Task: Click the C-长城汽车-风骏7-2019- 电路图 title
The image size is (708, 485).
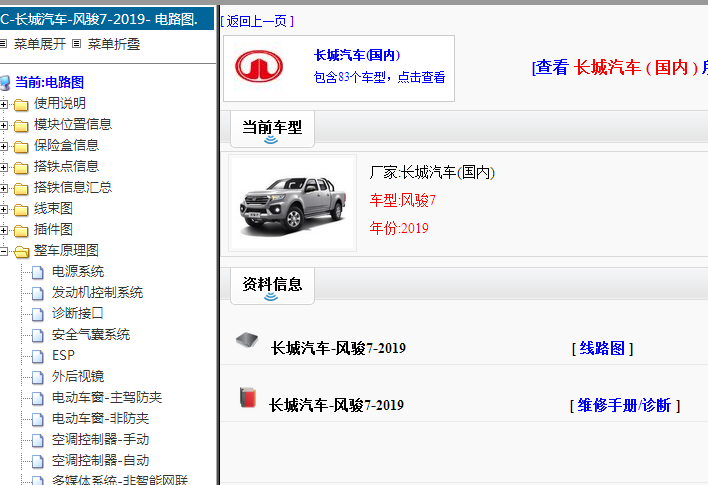Action: point(99,19)
